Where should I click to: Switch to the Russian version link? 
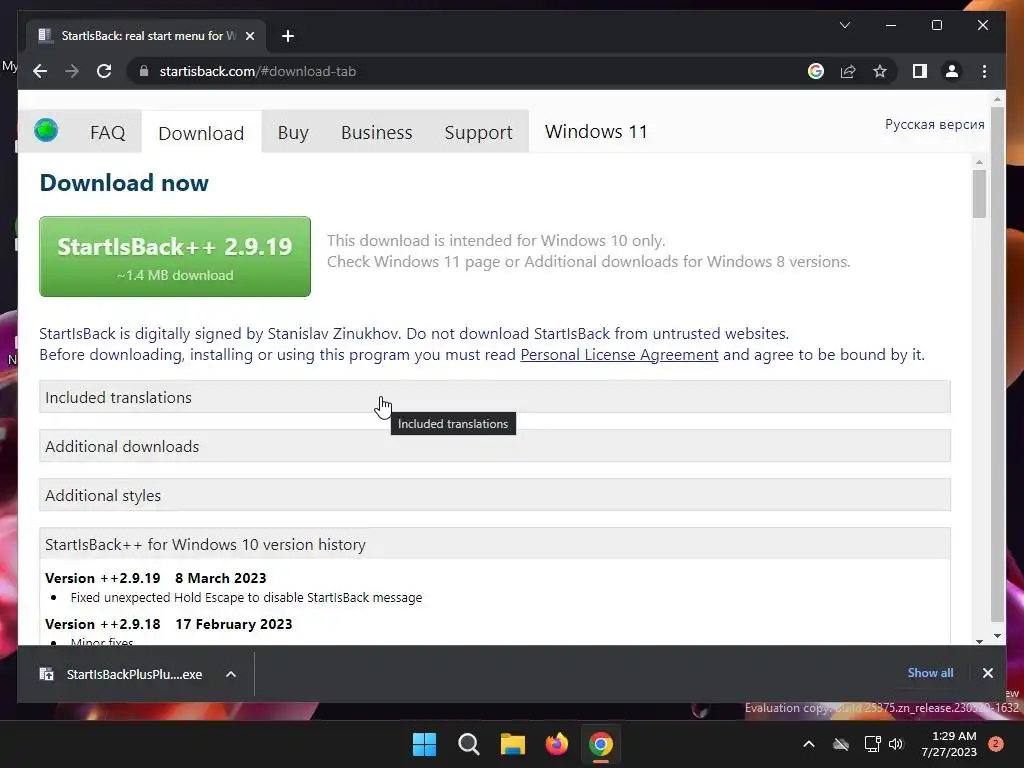click(935, 124)
